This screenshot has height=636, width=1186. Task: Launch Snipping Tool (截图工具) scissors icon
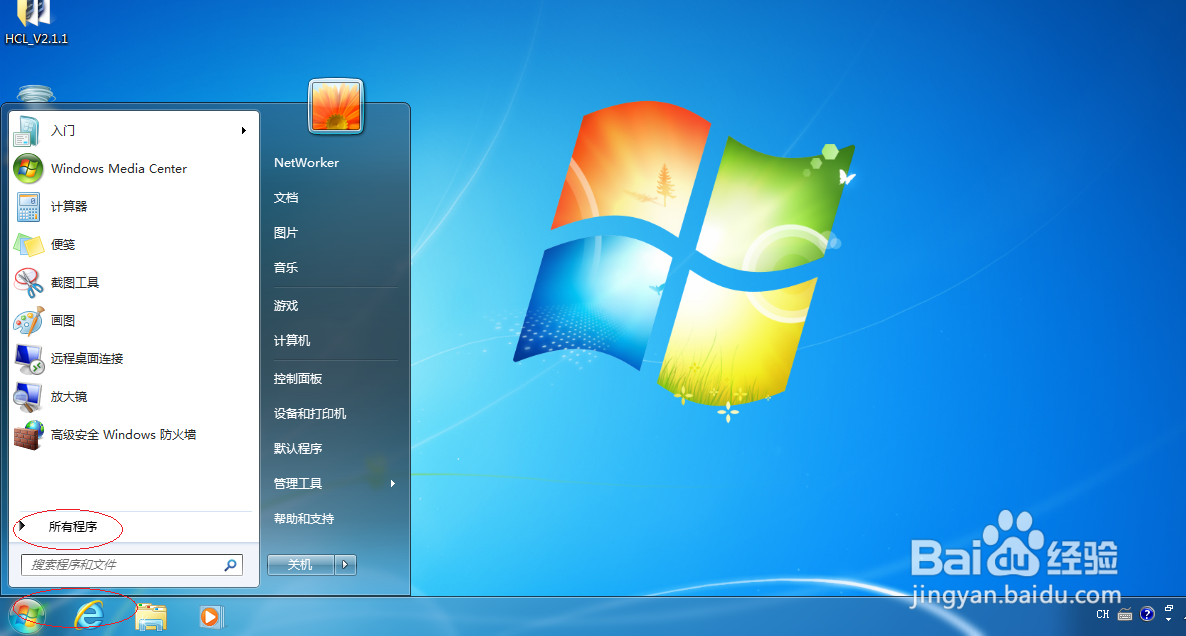29,282
